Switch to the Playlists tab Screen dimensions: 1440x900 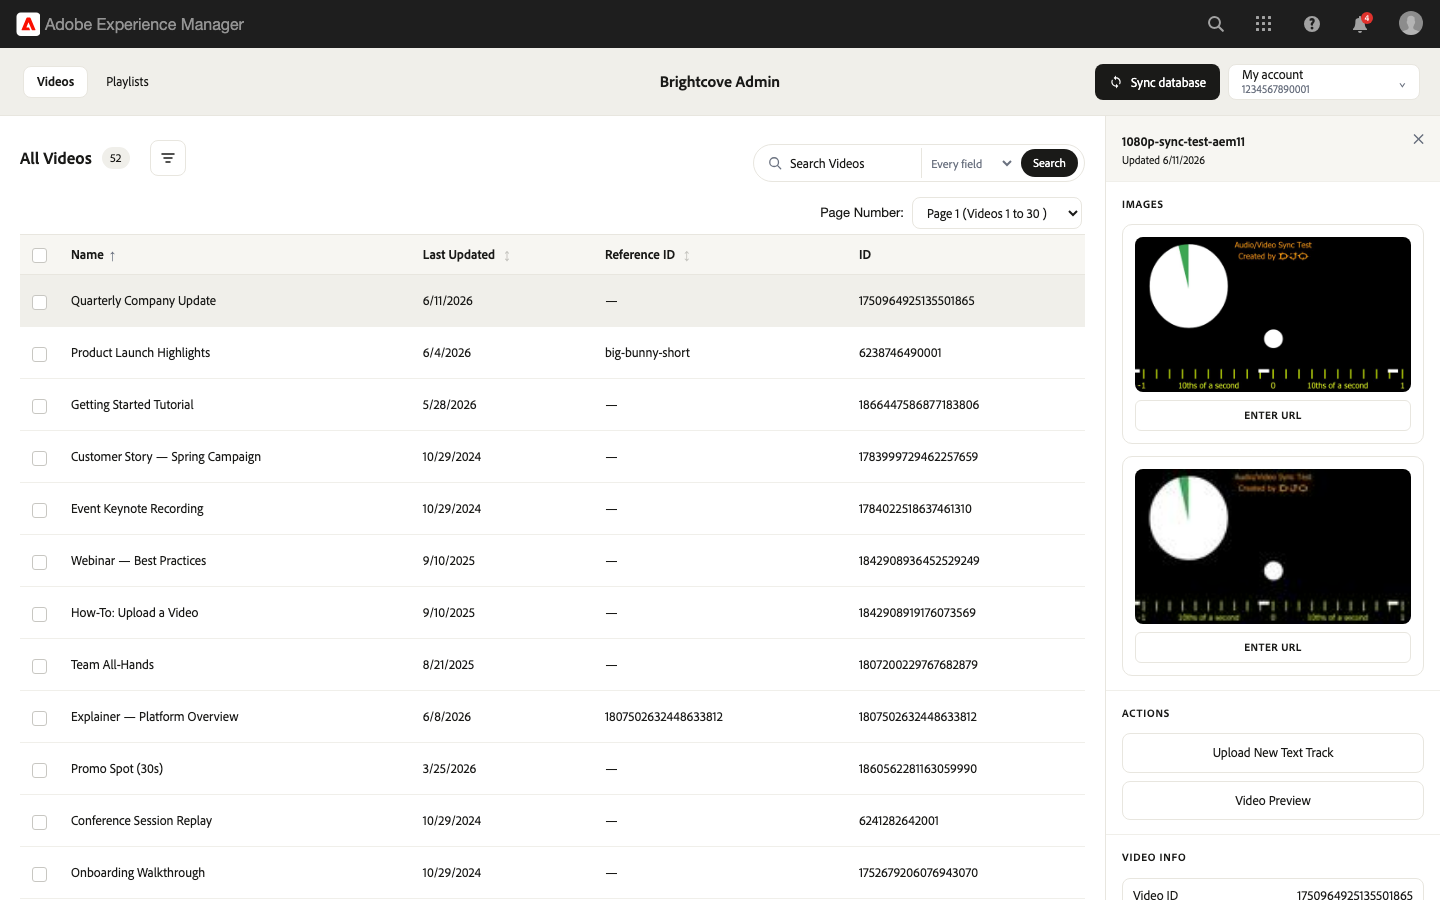tap(127, 82)
